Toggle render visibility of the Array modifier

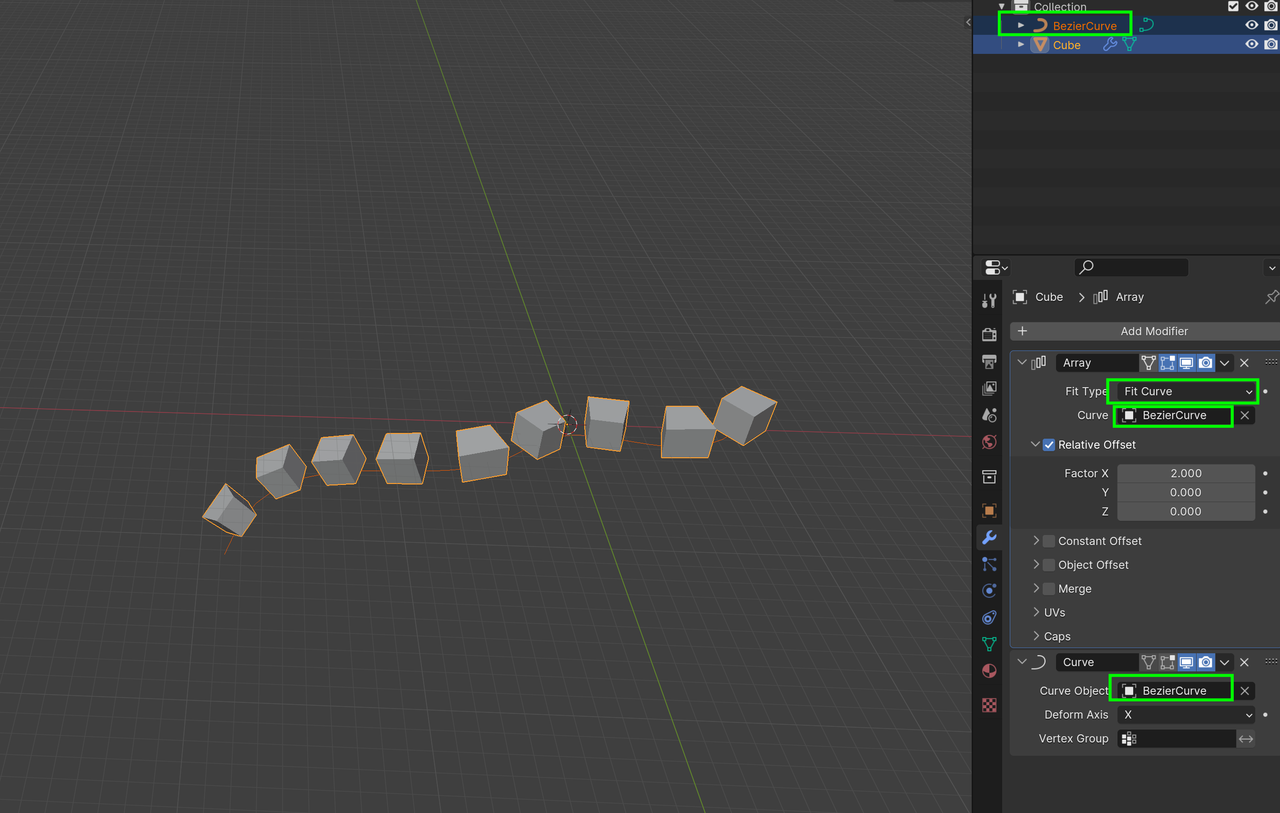1206,362
